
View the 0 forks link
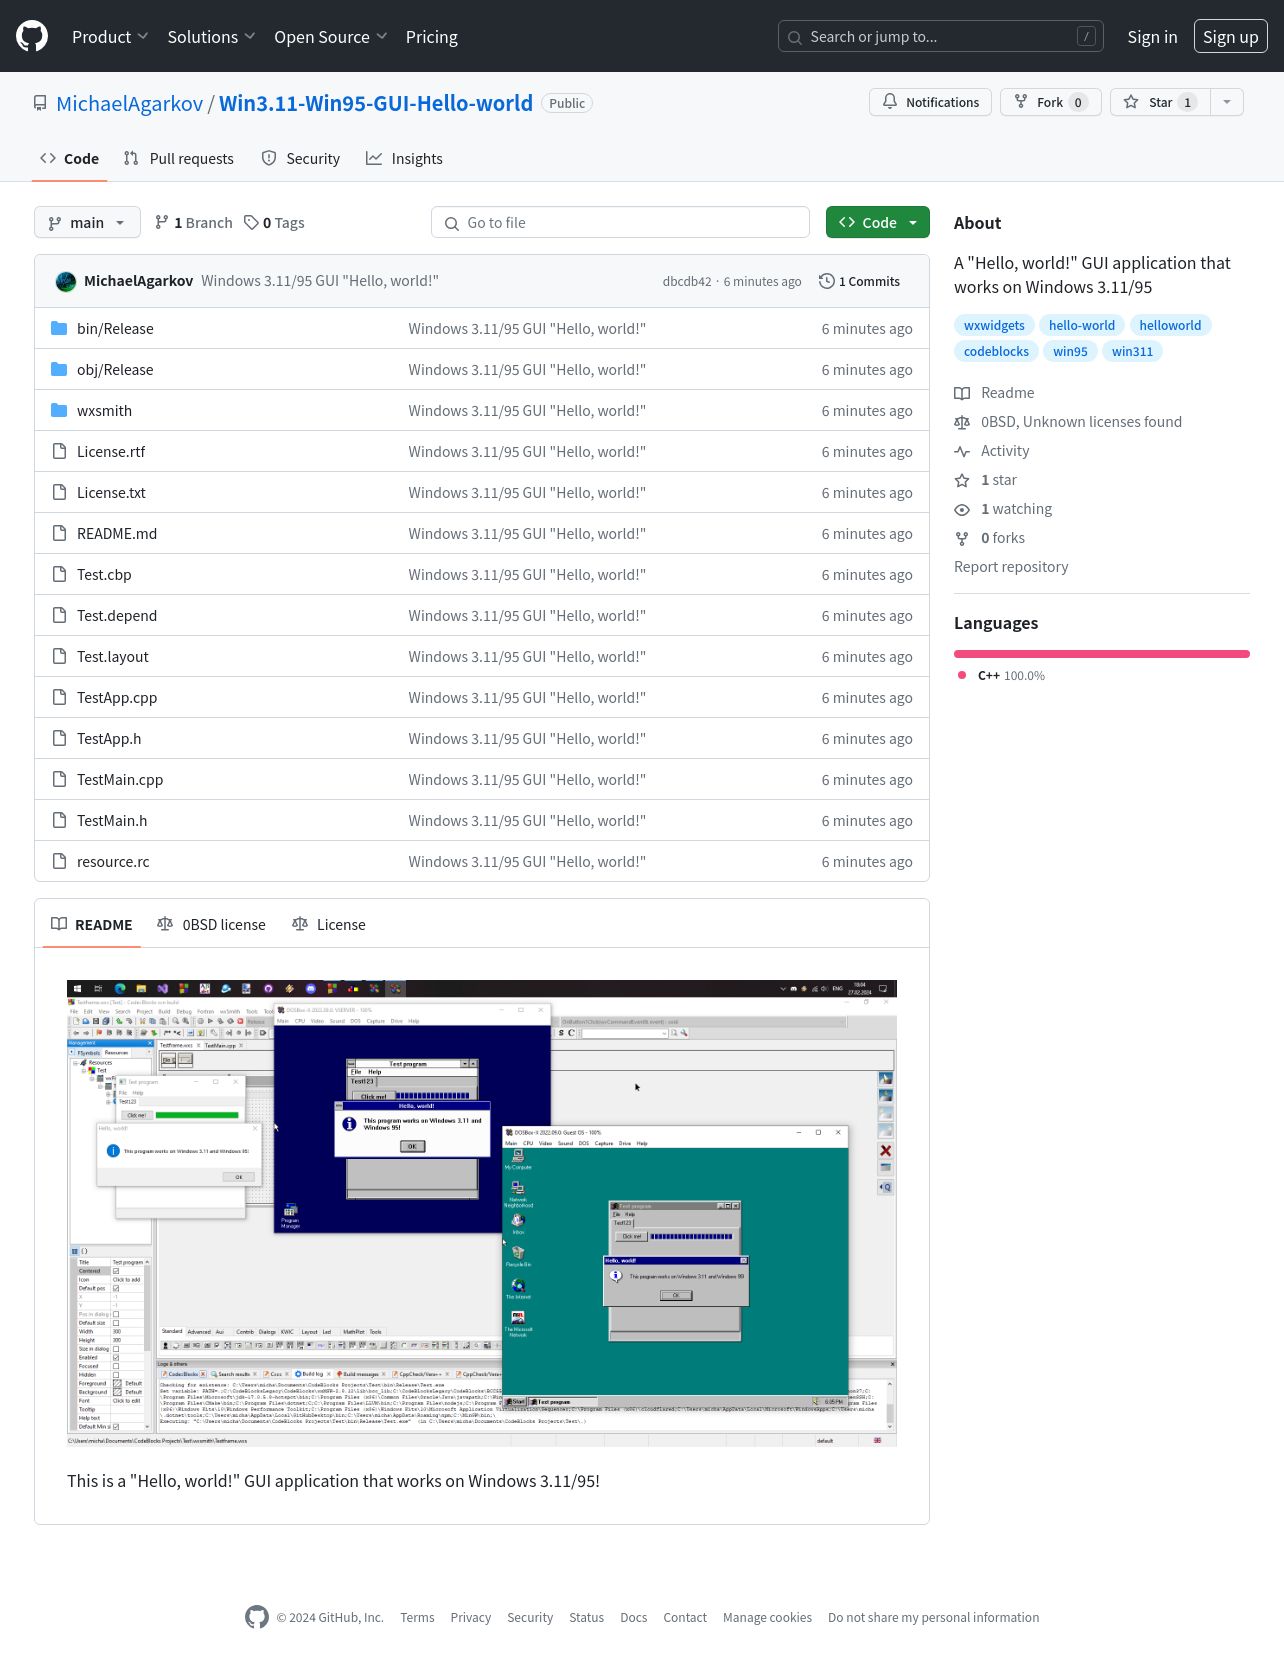click(x=990, y=538)
